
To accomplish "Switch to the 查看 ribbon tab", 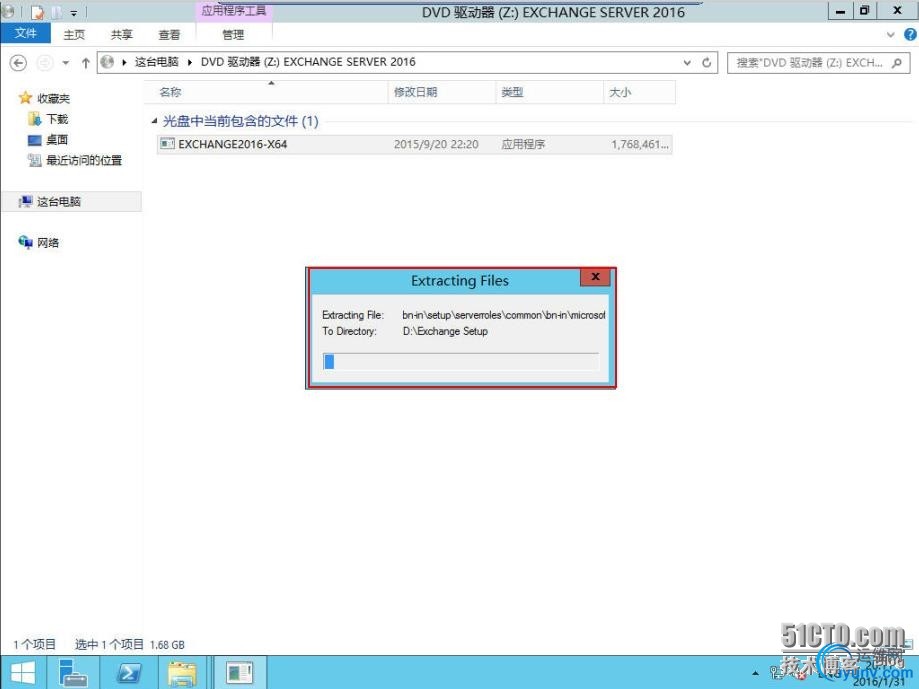I will 169,35.
